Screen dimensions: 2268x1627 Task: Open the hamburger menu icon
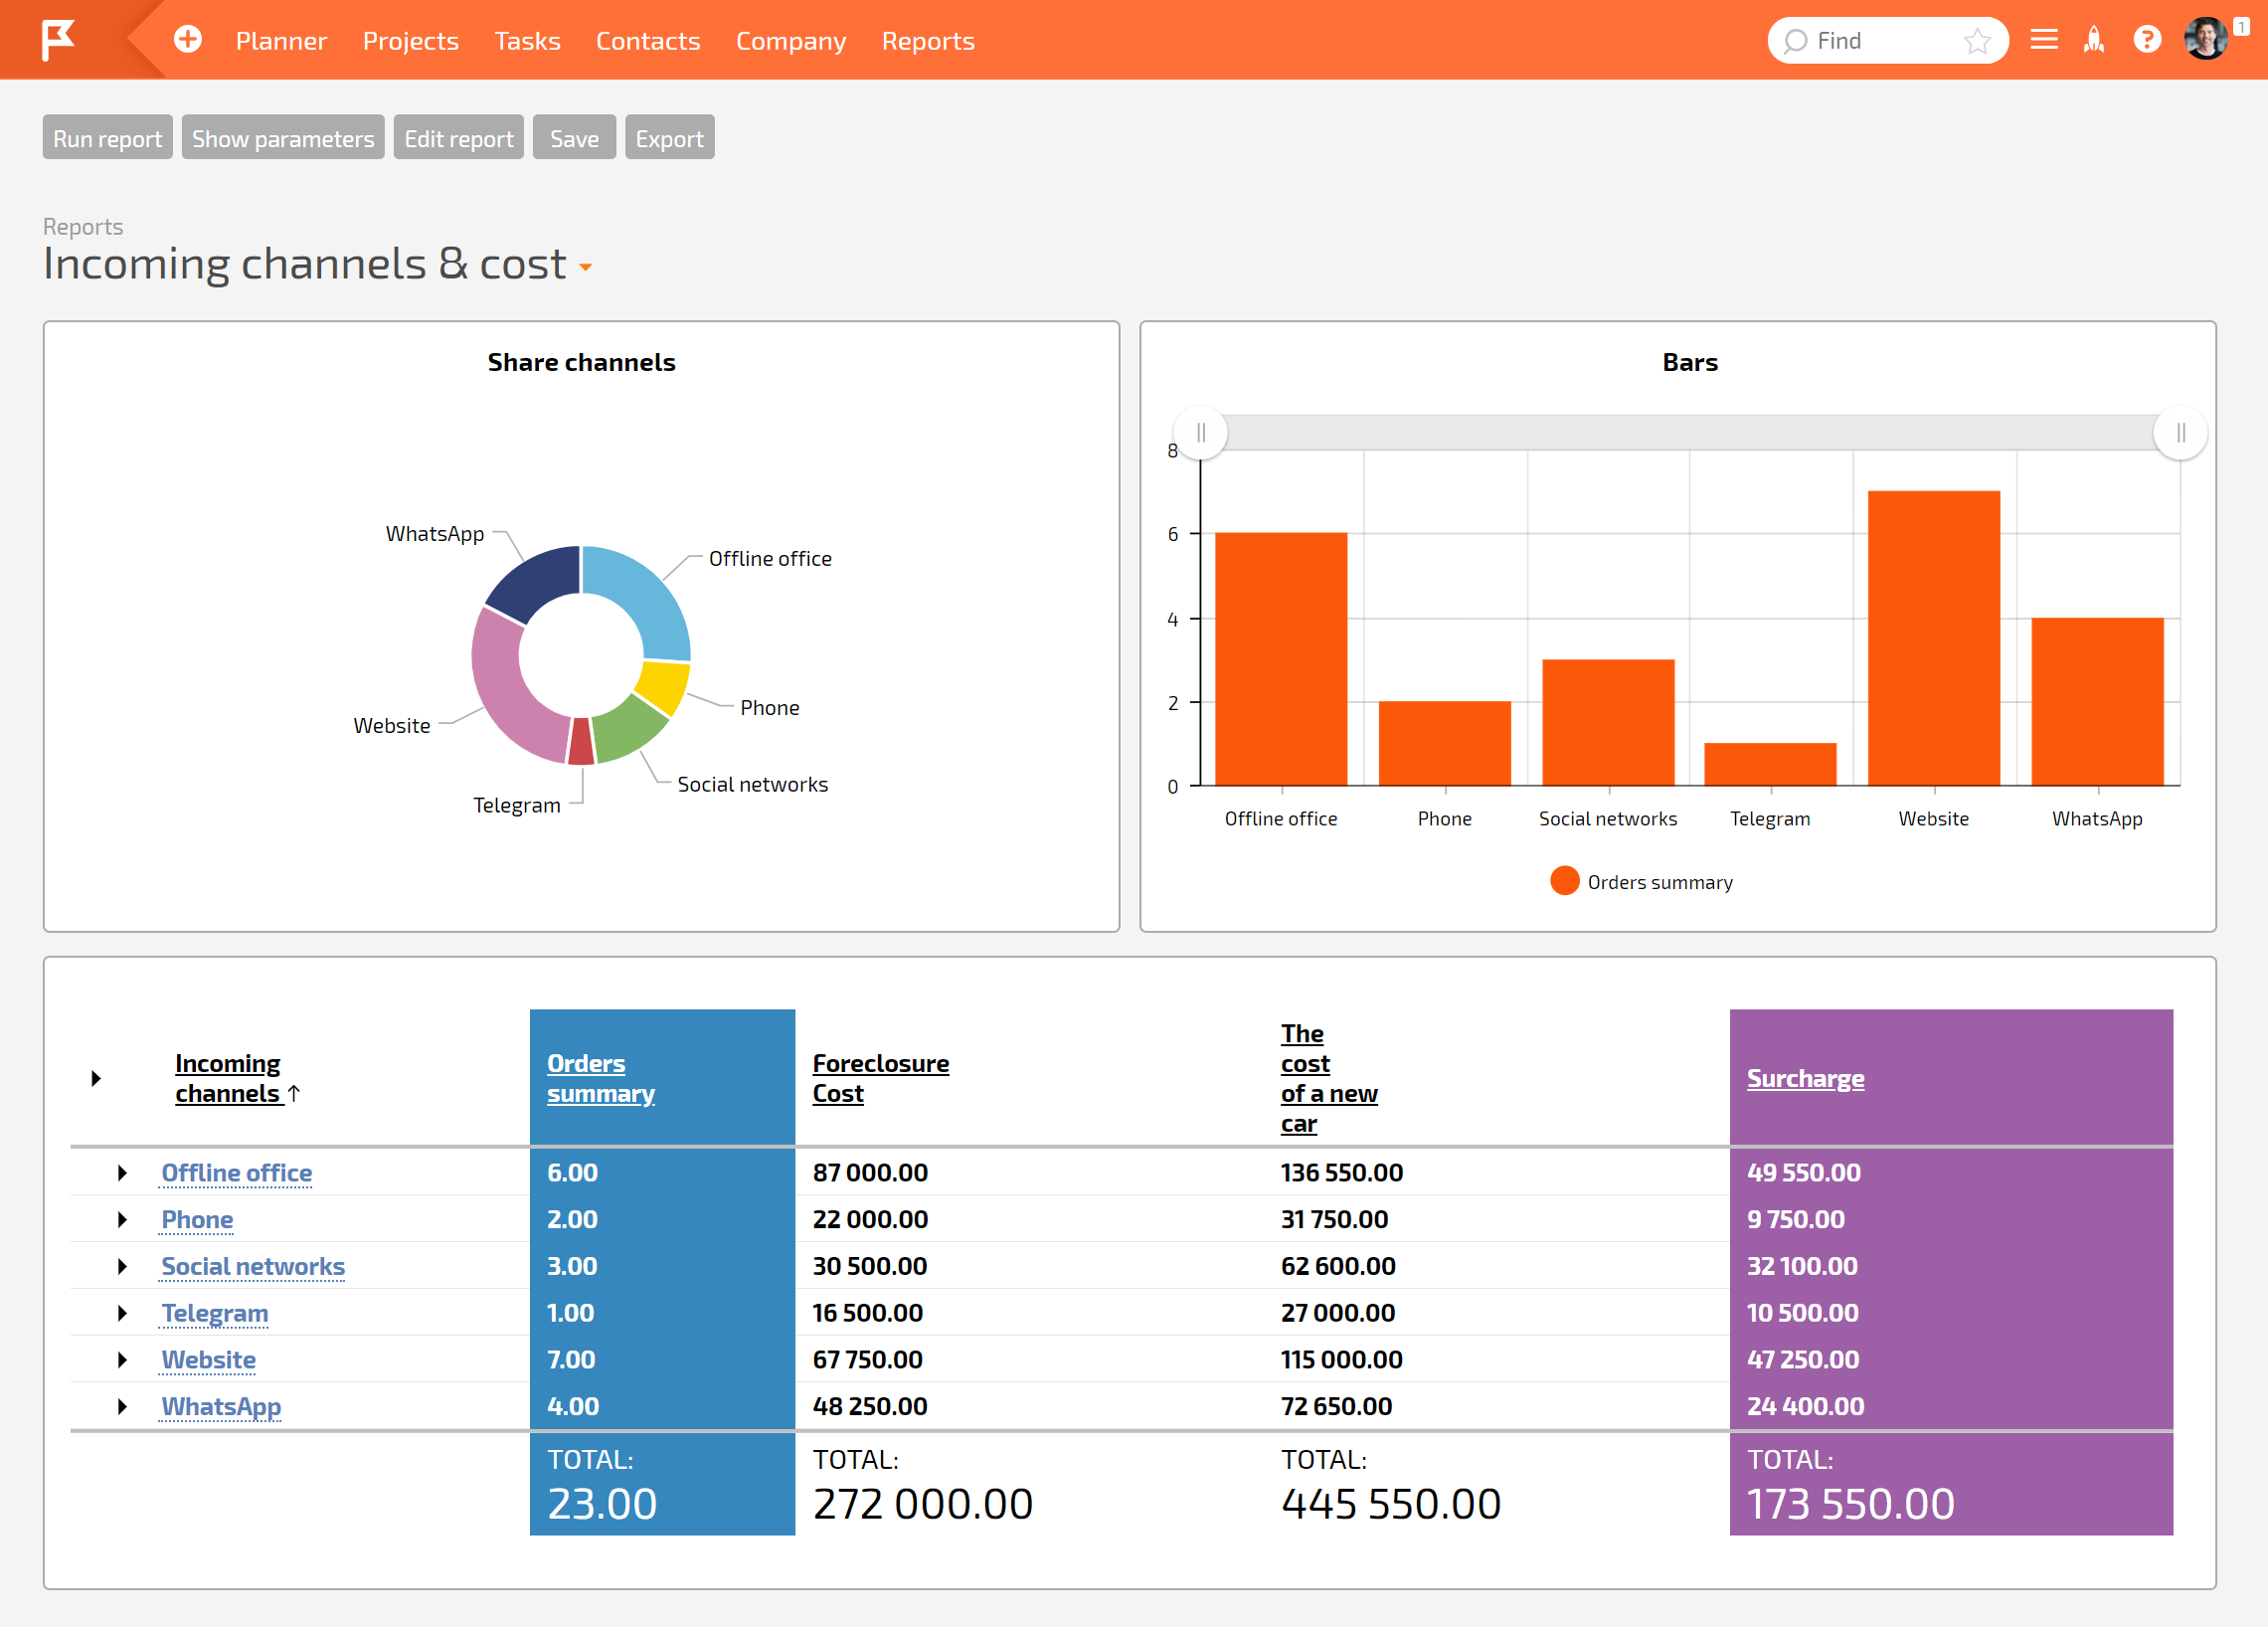(x=2044, y=40)
